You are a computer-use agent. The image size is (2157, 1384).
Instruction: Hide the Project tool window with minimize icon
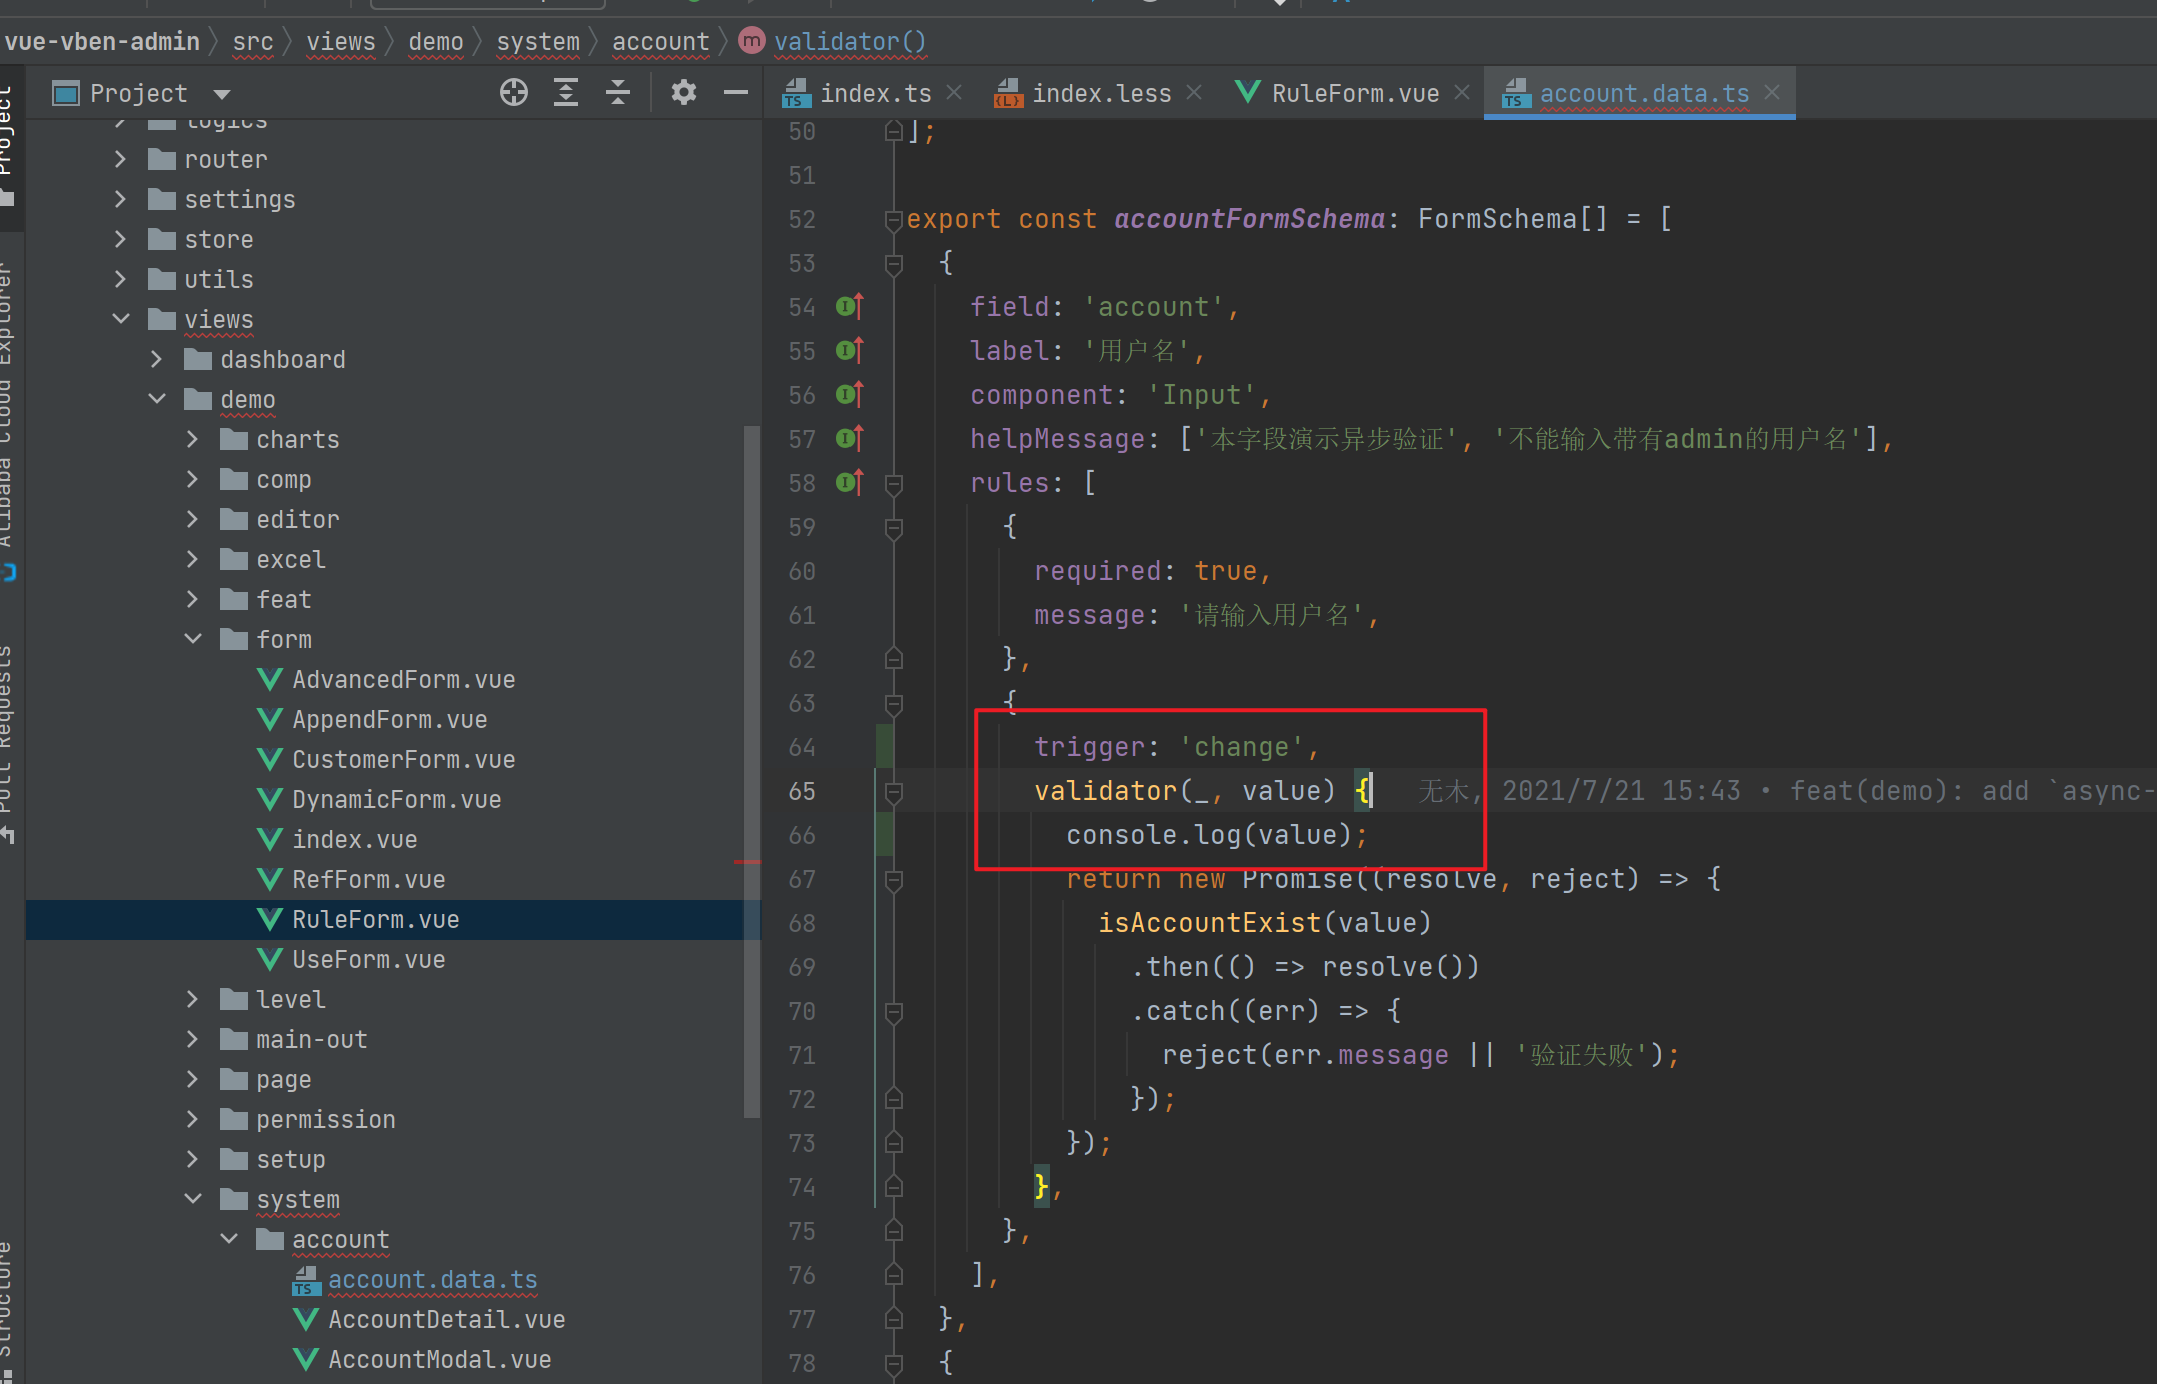pos(736,92)
